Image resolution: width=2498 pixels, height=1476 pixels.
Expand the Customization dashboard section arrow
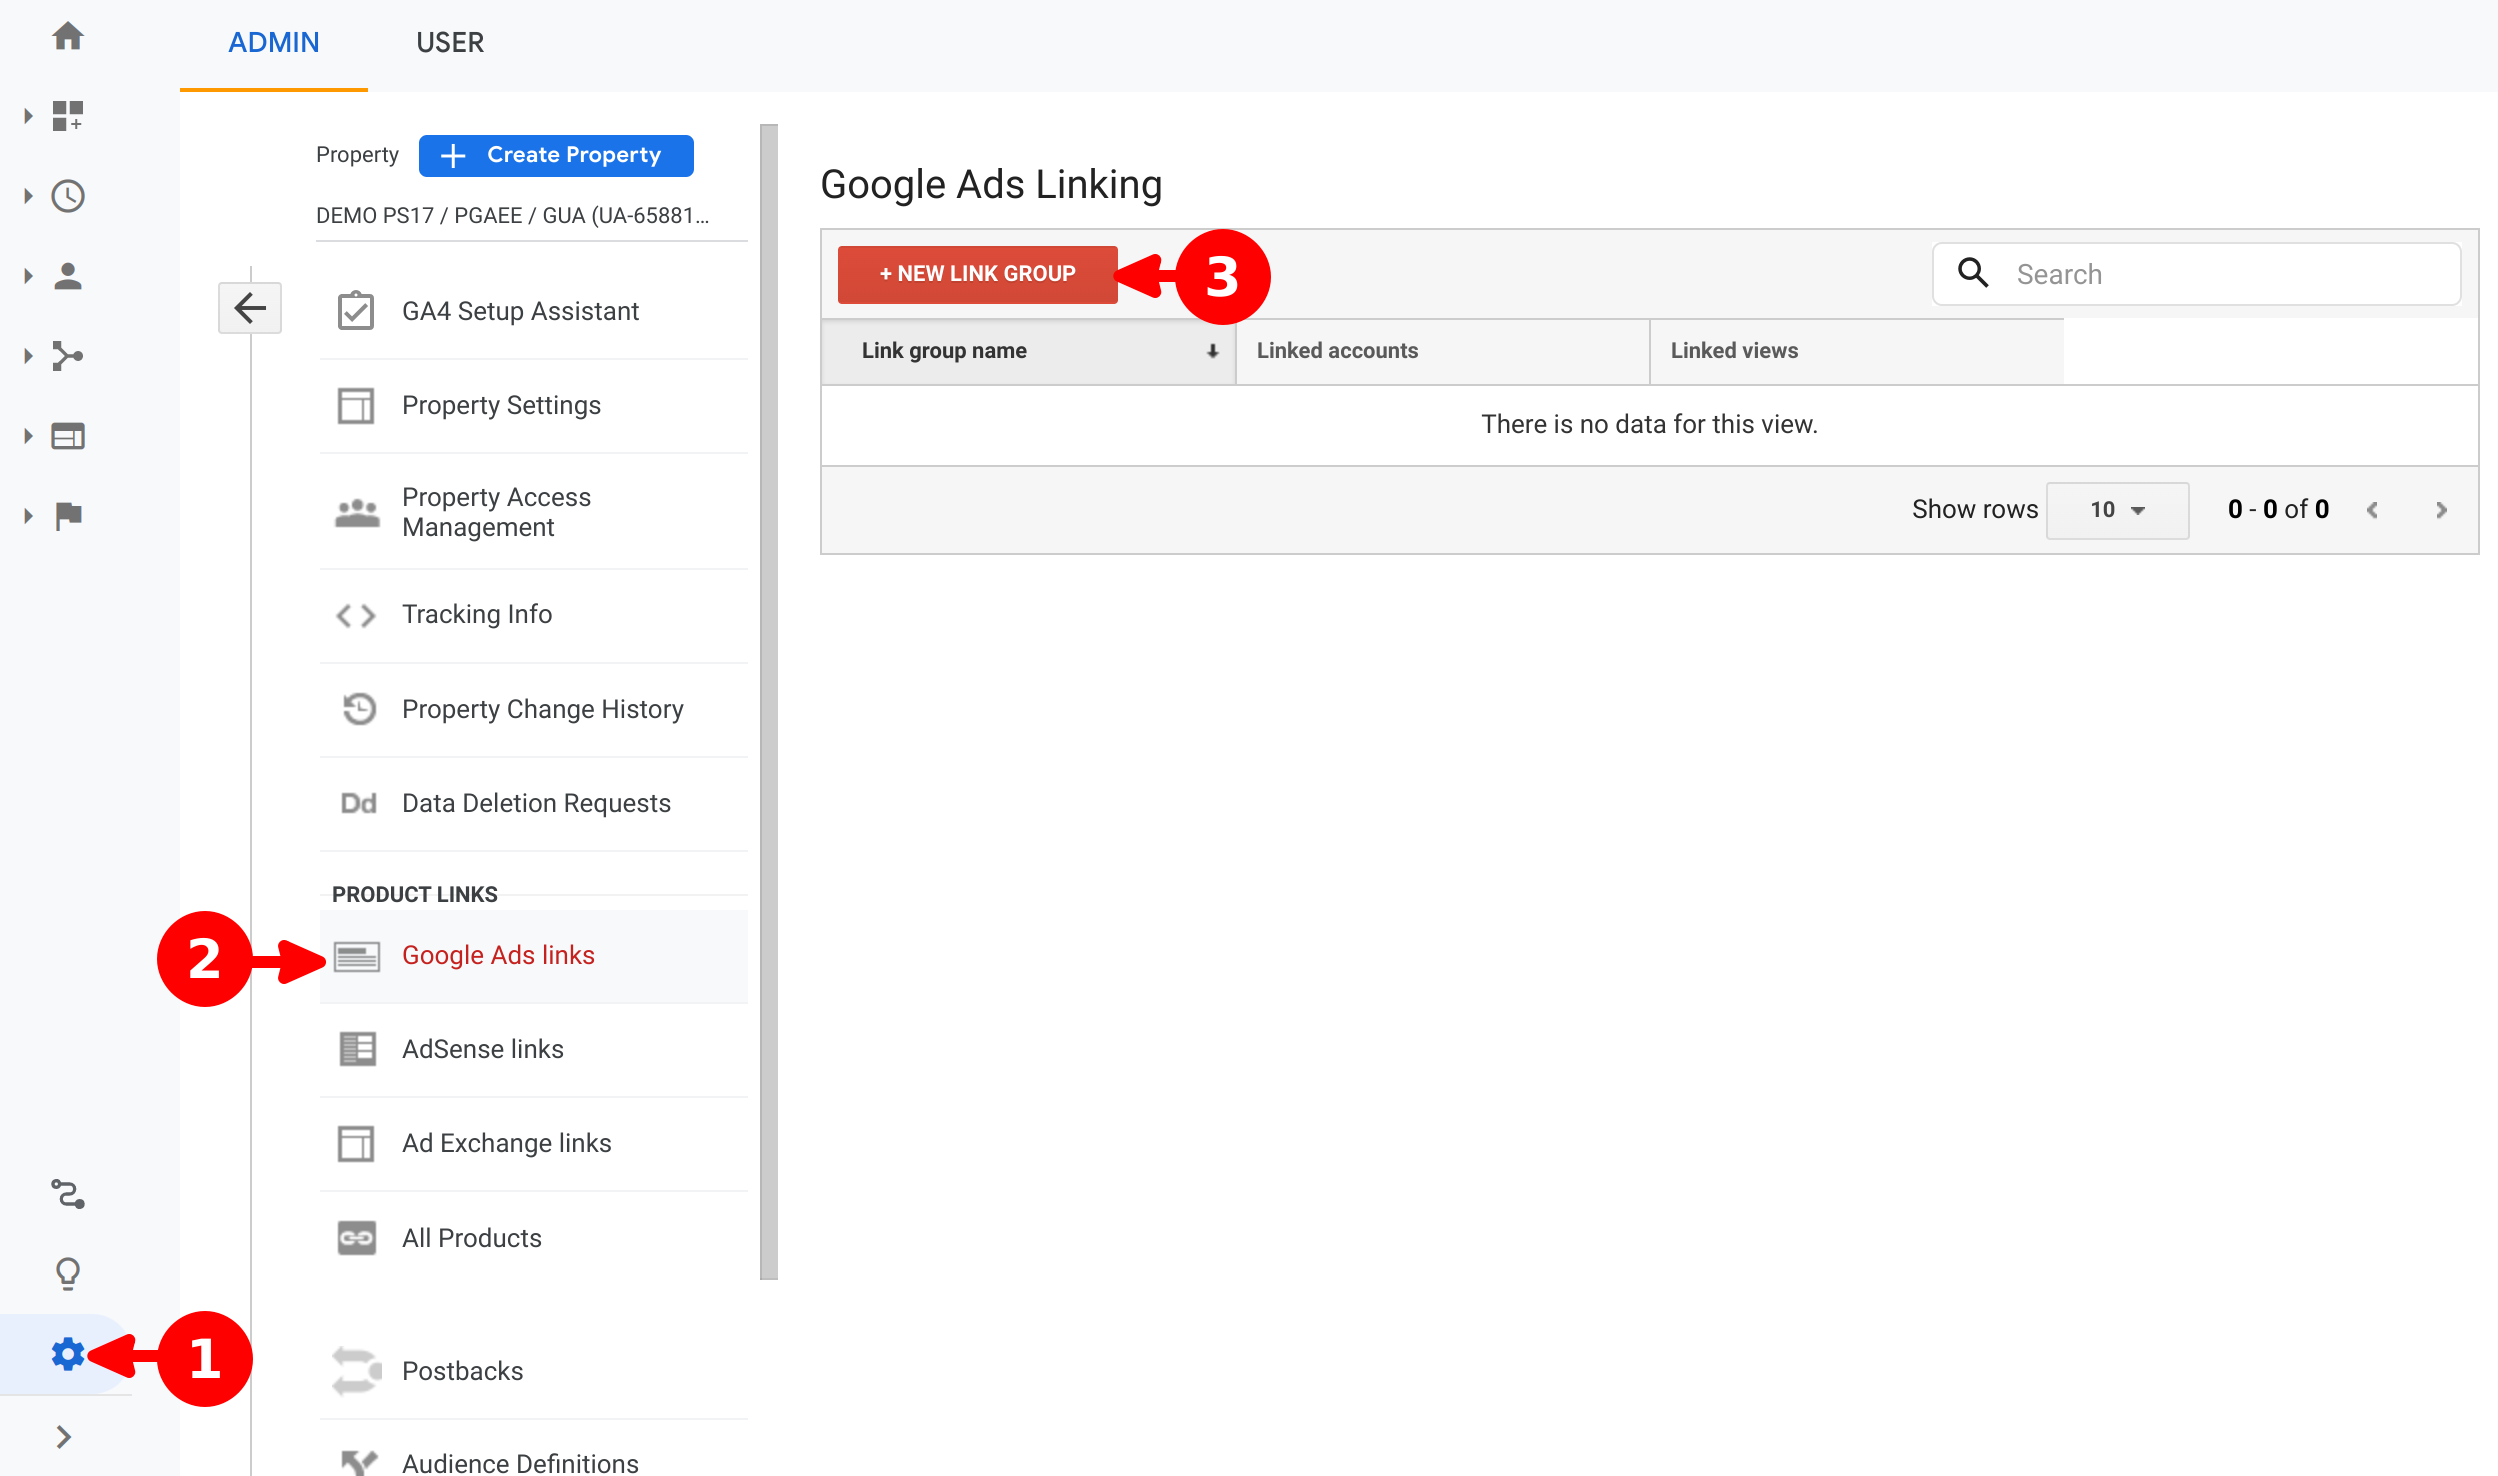point(28,116)
